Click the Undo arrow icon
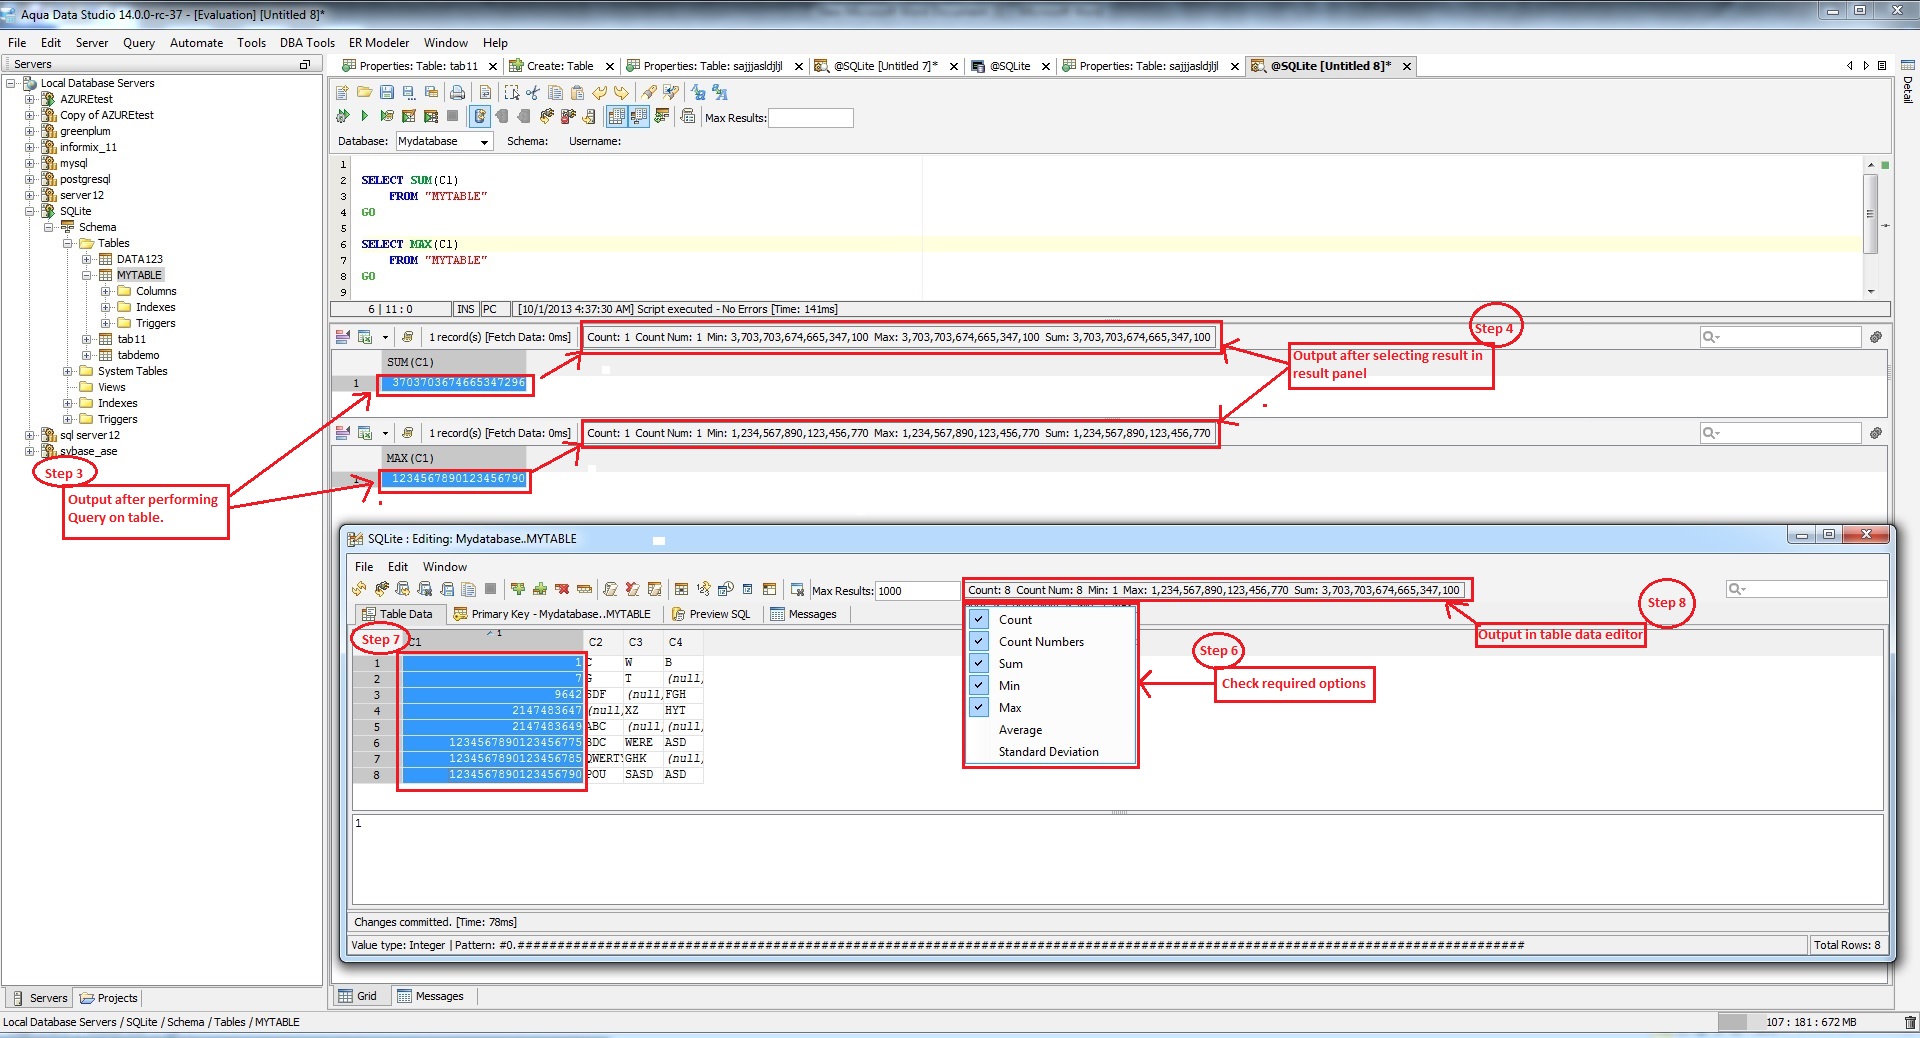1920x1038 pixels. 600,92
